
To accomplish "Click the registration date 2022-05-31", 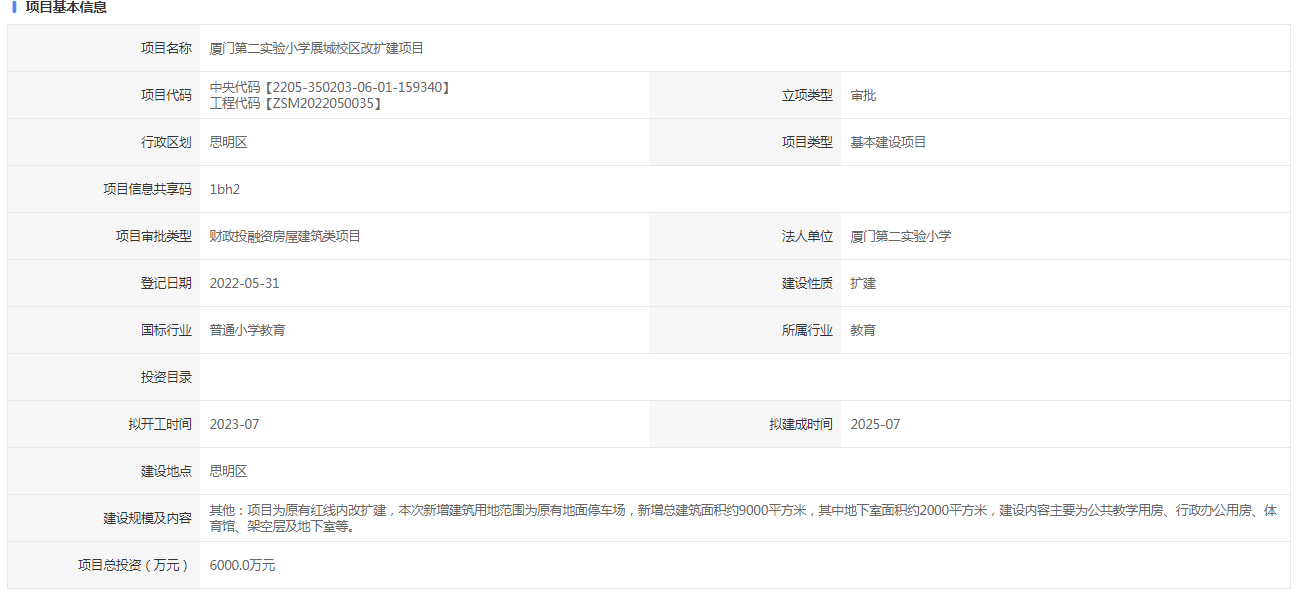I will click(x=244, y=283).
